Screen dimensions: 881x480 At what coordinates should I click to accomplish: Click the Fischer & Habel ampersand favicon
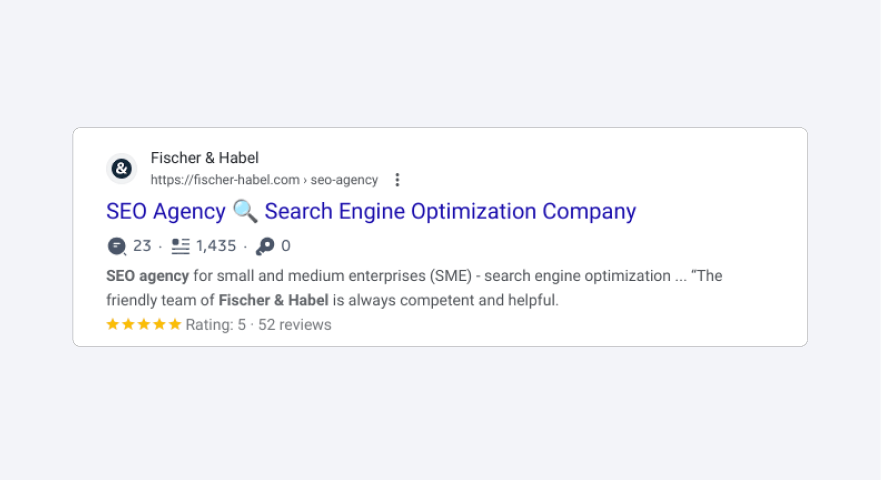121,168
